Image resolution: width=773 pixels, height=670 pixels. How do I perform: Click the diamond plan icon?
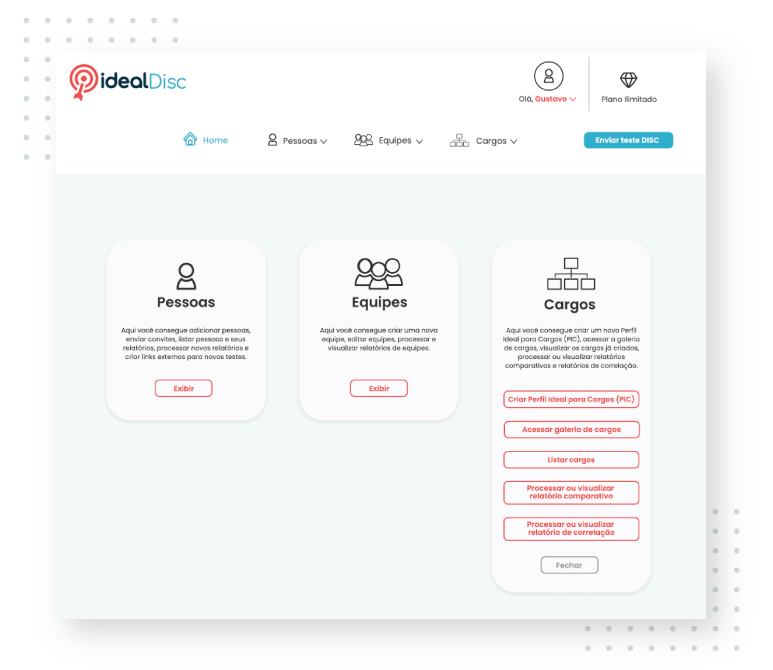click(x=629, y=79)
